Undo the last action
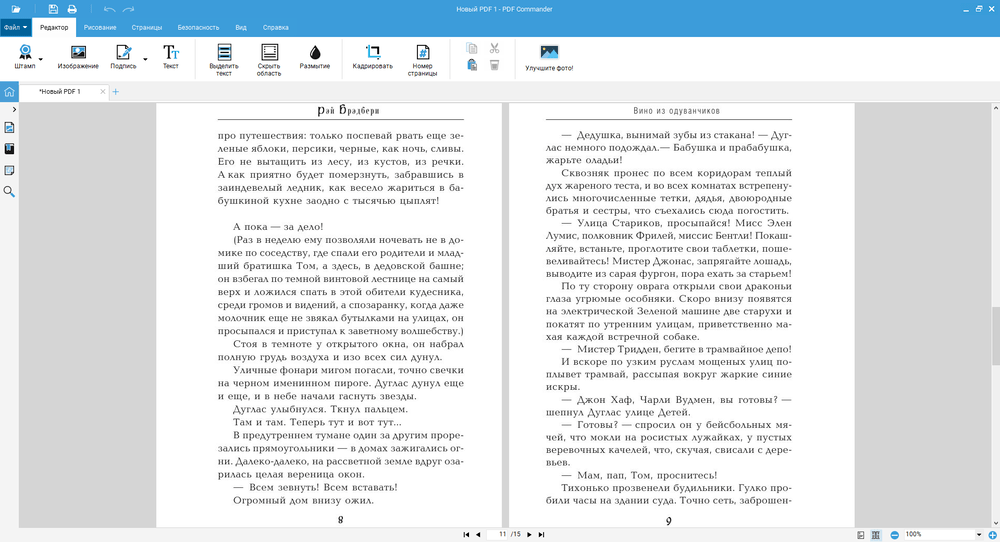The image size is (1000, 542). [x=109, y=9]
